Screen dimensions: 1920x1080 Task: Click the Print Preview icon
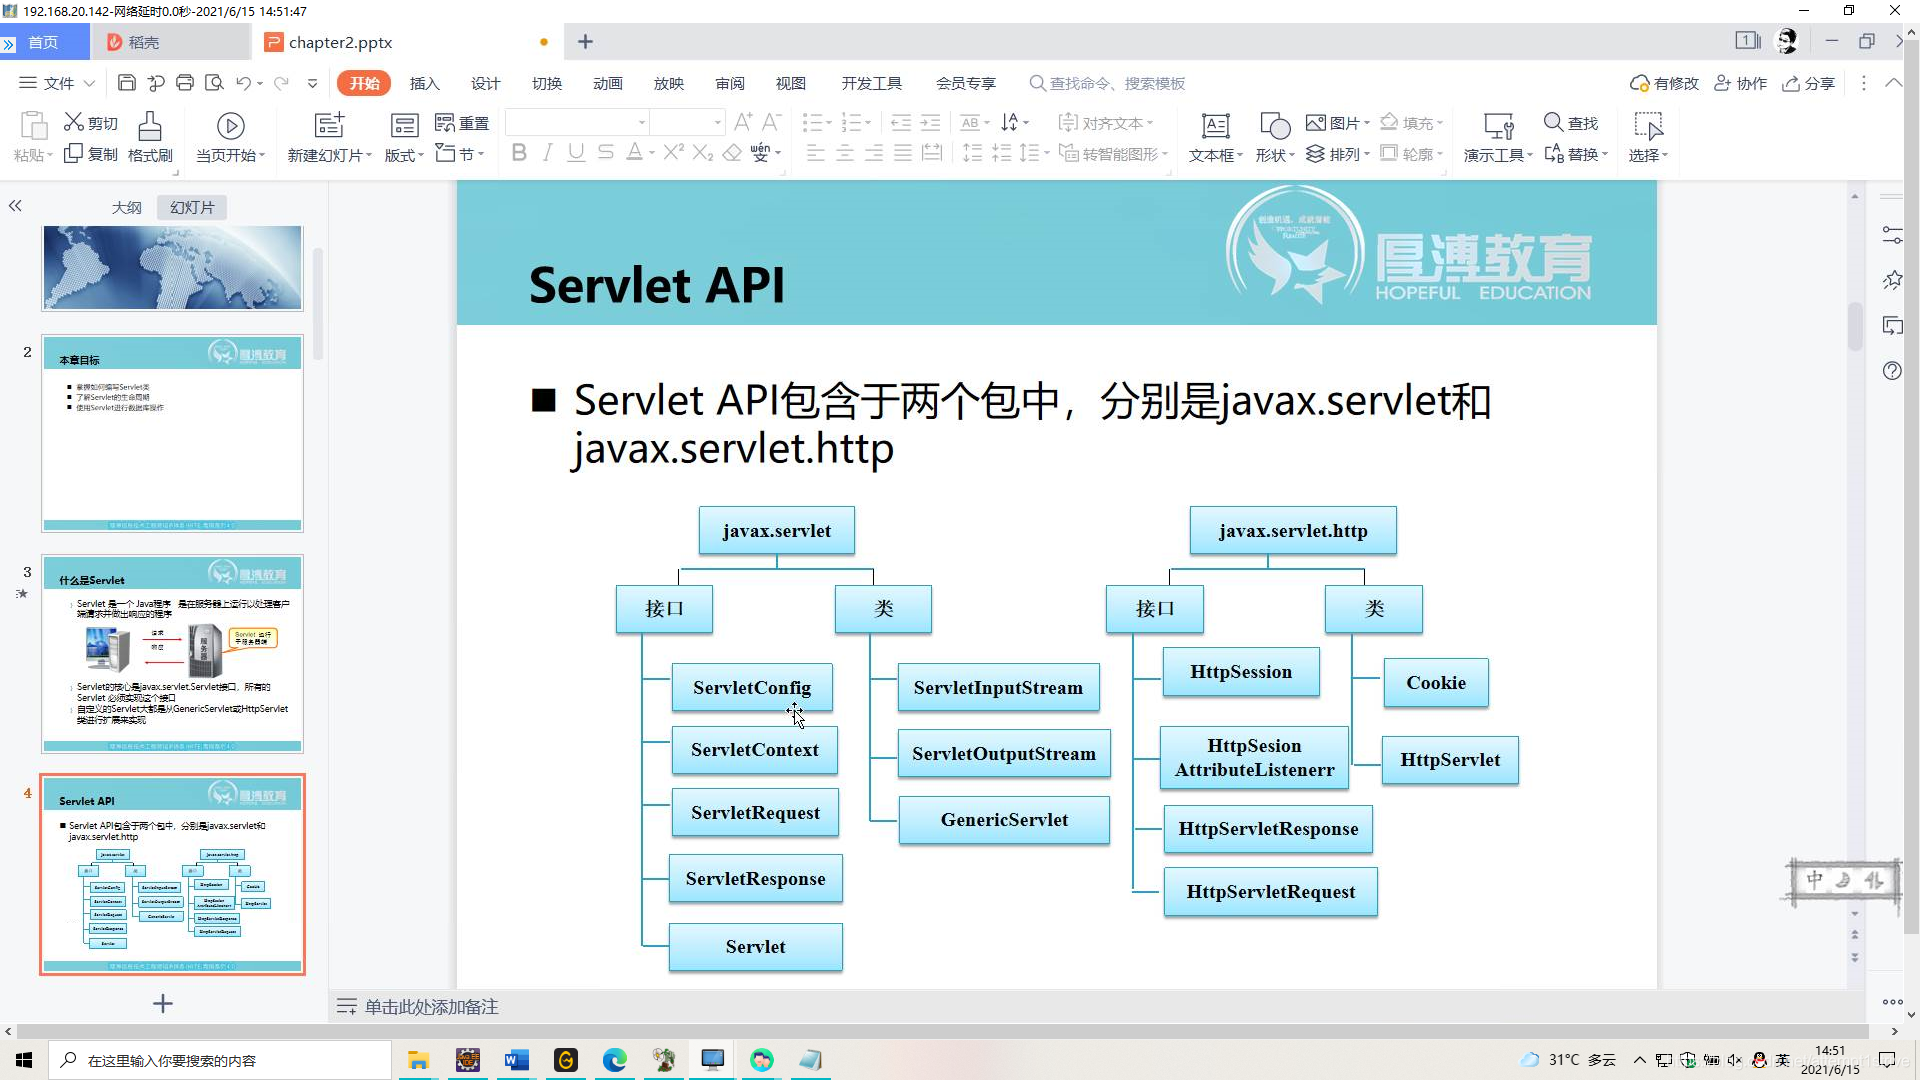pos(214,83)
